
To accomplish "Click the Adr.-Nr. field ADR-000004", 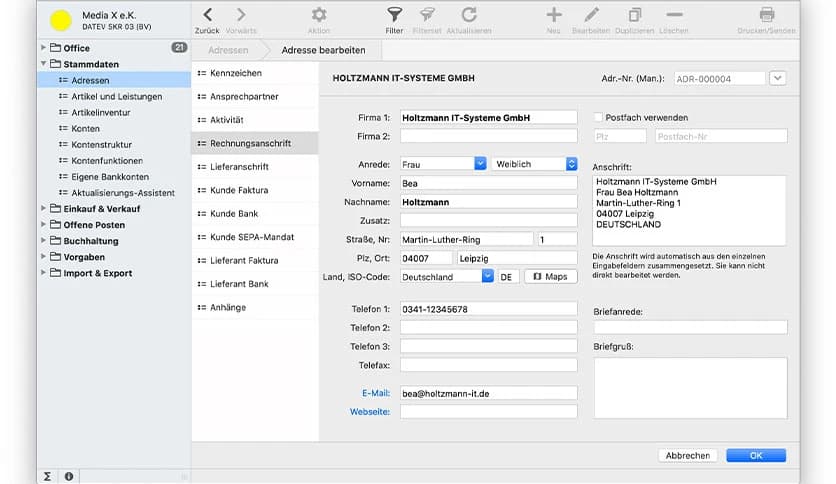I will 719,79.
